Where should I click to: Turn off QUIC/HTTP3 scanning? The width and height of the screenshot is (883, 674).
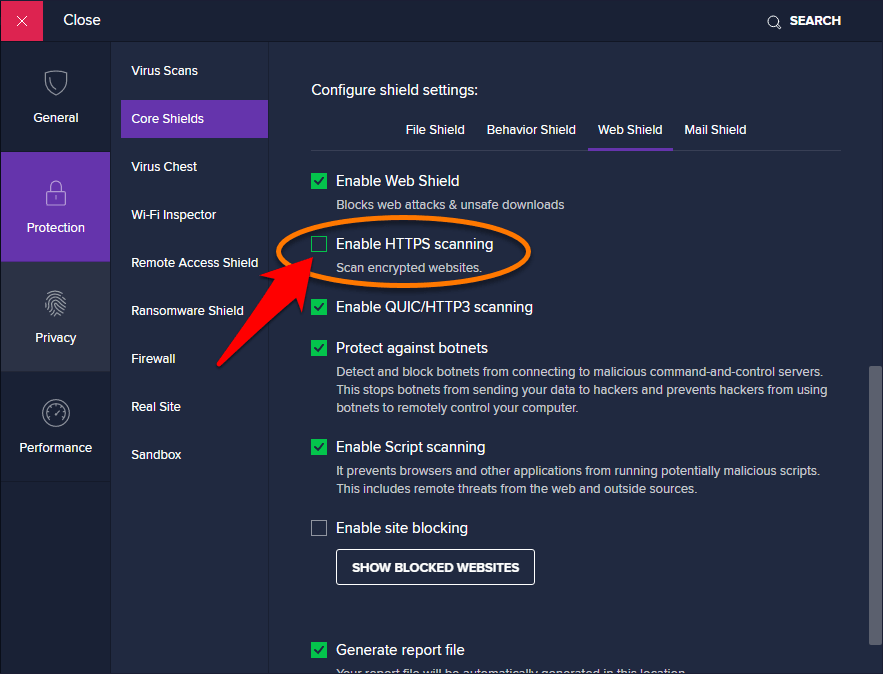(318, 307)
